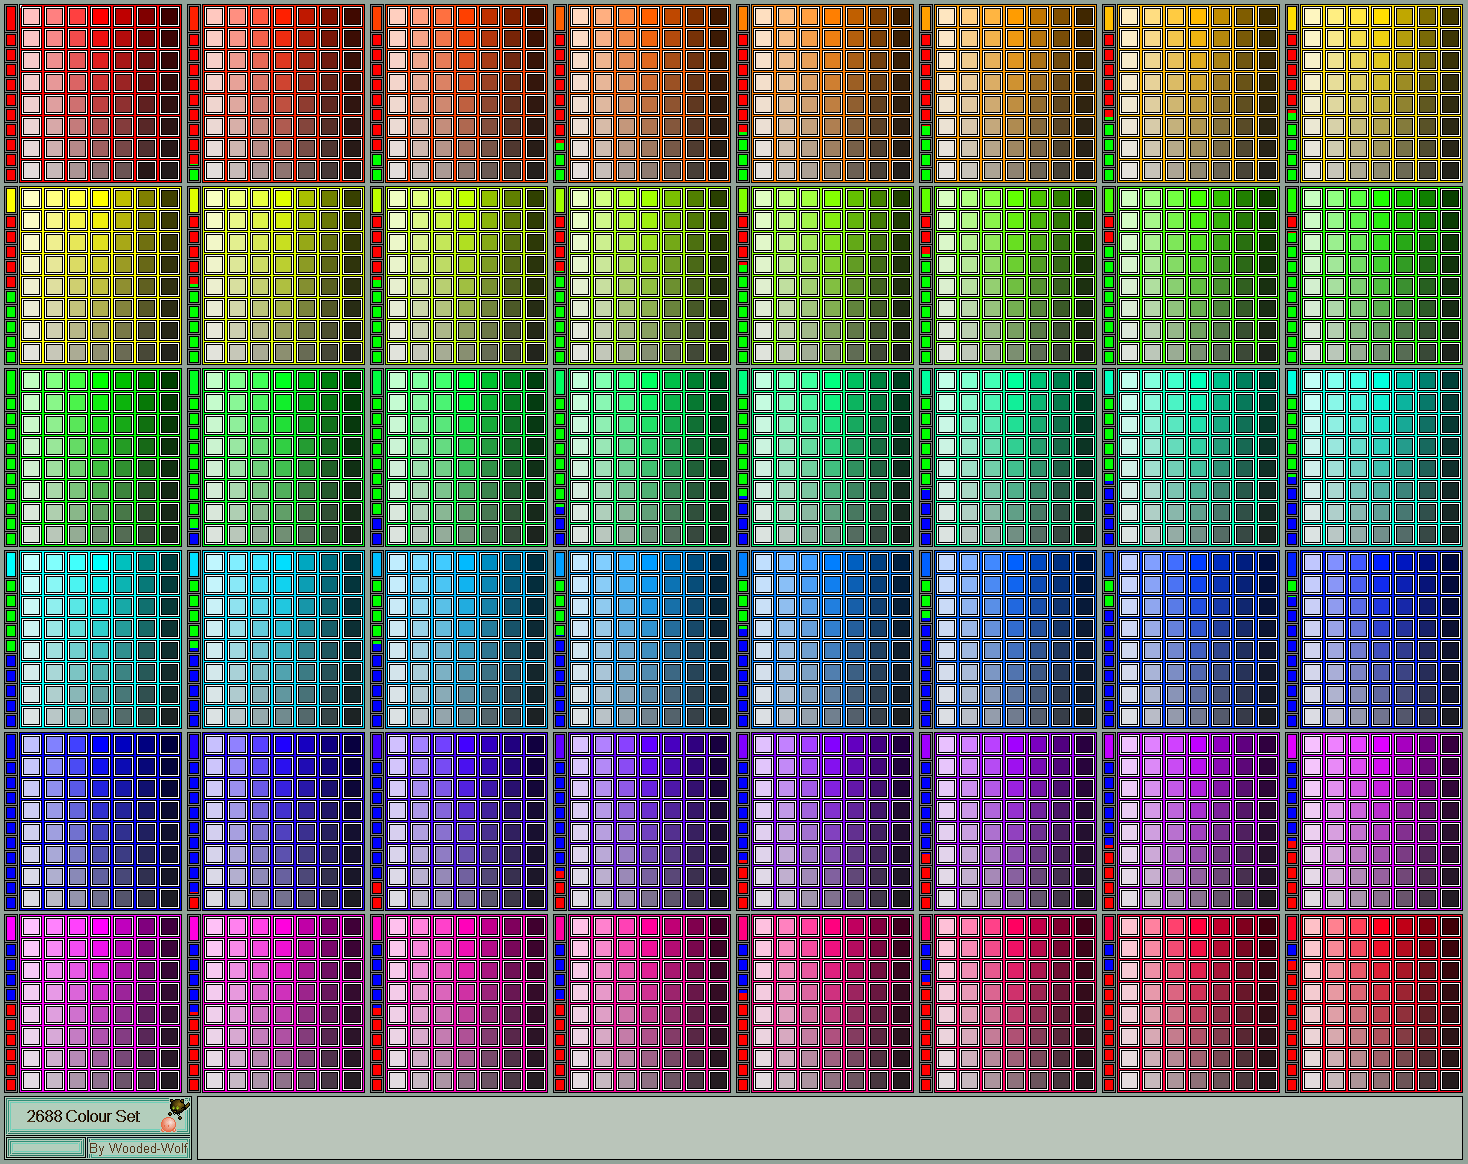Pick the pure green swatch atop third row's first block

click(100, 380)
